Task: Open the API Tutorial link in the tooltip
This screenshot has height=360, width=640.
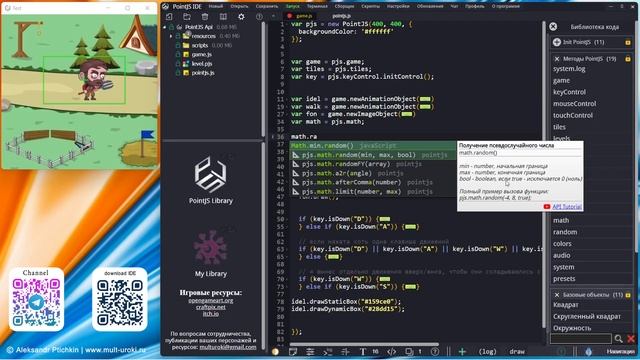Action: [567, 207]
